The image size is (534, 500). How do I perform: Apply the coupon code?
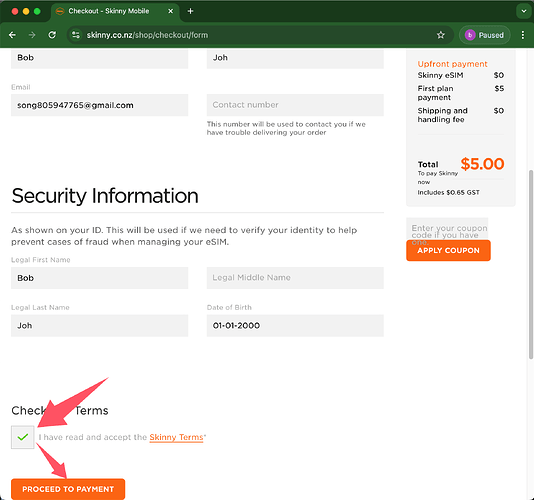(x=448, y=250)
